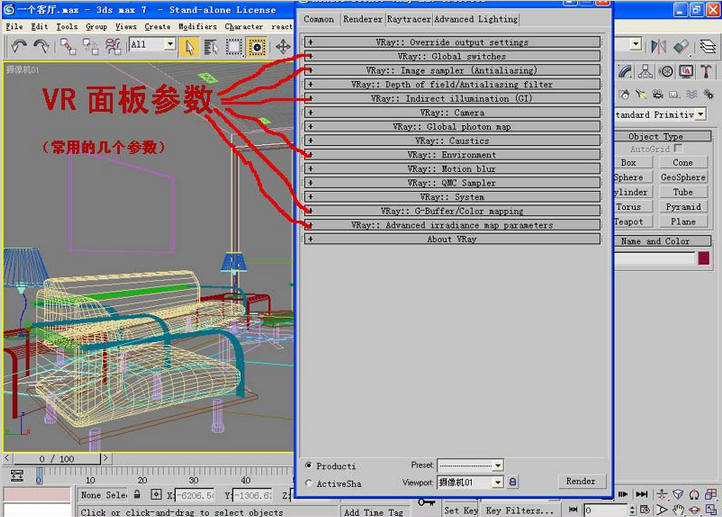Expand VRay G-Buffer/Color mapping rollout
Image resolution: width=722 pixels, height=517 pixels.
[452, 211]
